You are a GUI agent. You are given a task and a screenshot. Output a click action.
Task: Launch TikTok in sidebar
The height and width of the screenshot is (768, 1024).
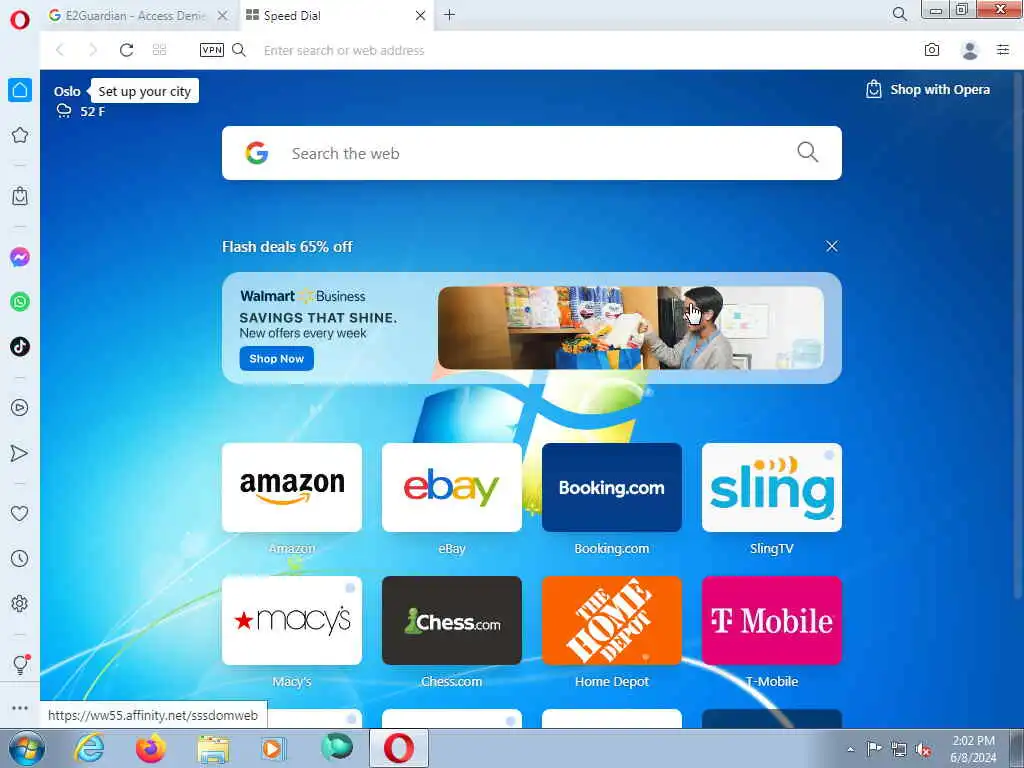(20, 346)
